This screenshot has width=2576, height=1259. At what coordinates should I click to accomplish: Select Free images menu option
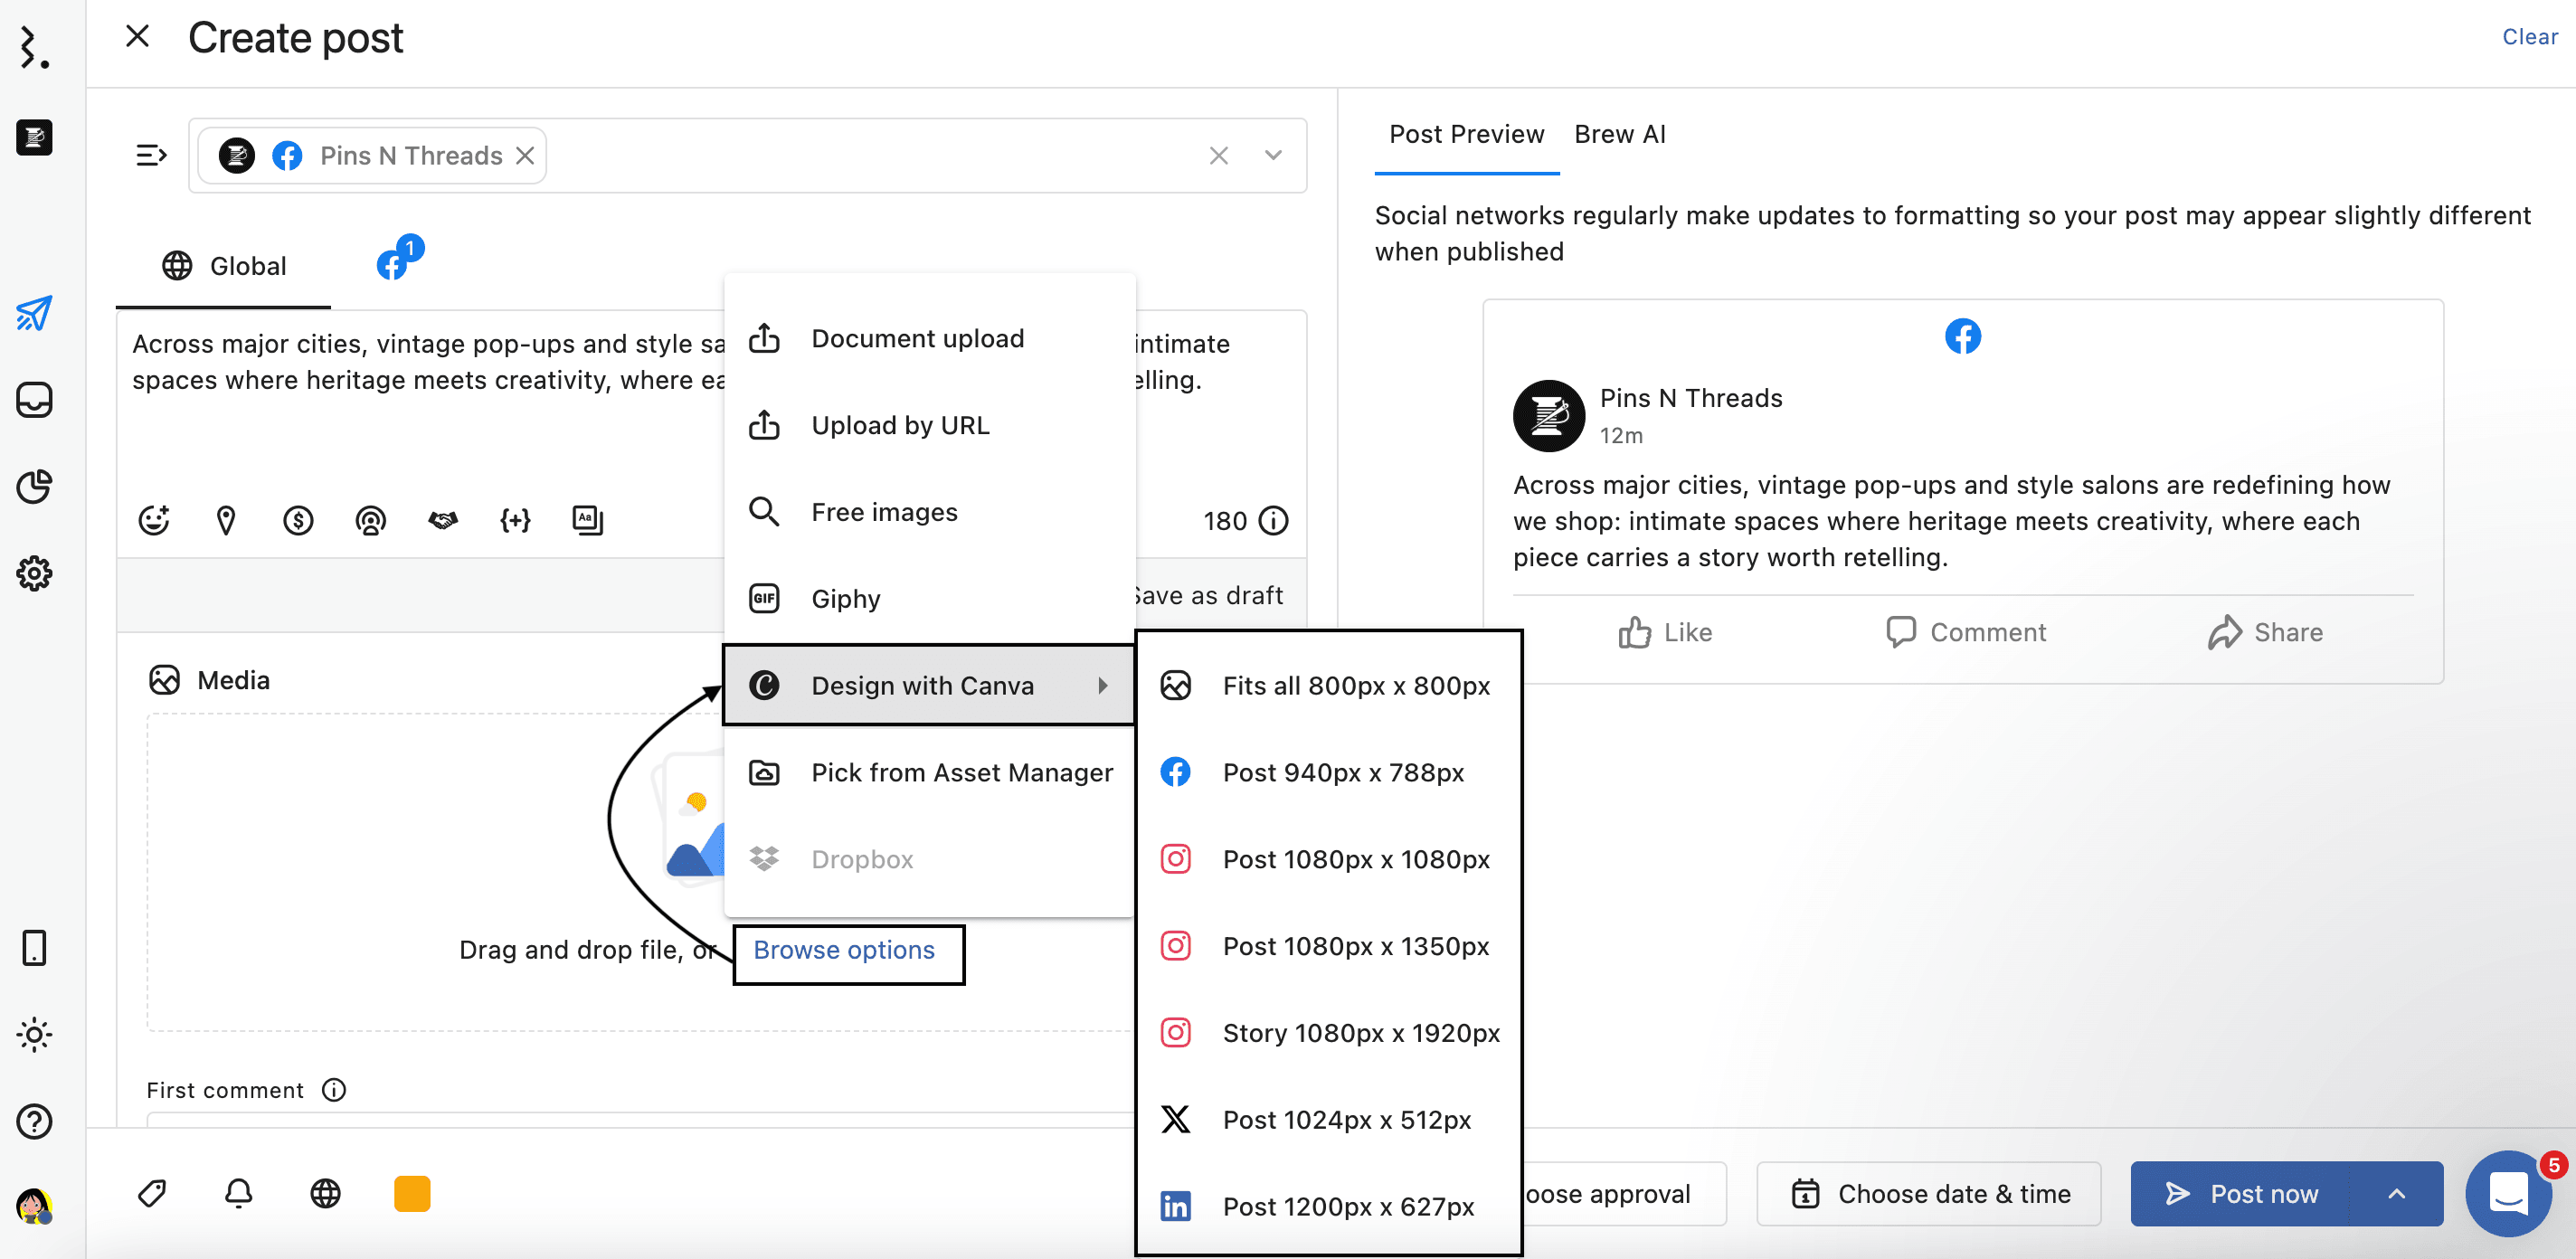coord(884,512)
